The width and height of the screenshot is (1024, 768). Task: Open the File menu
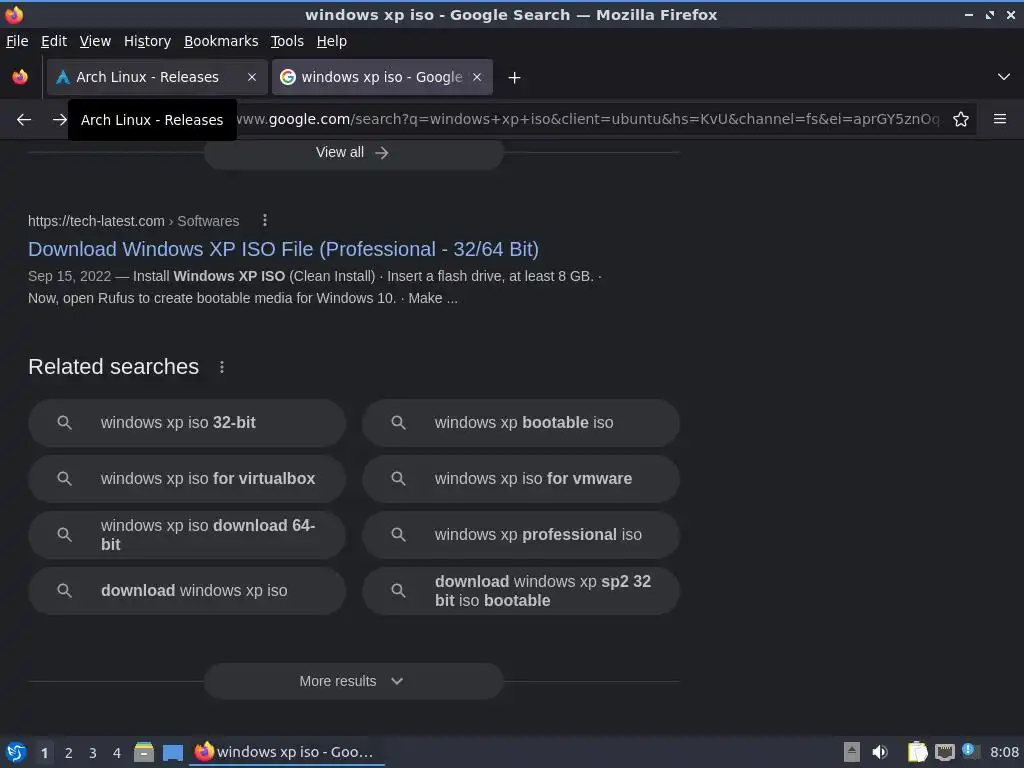(17, 41)
